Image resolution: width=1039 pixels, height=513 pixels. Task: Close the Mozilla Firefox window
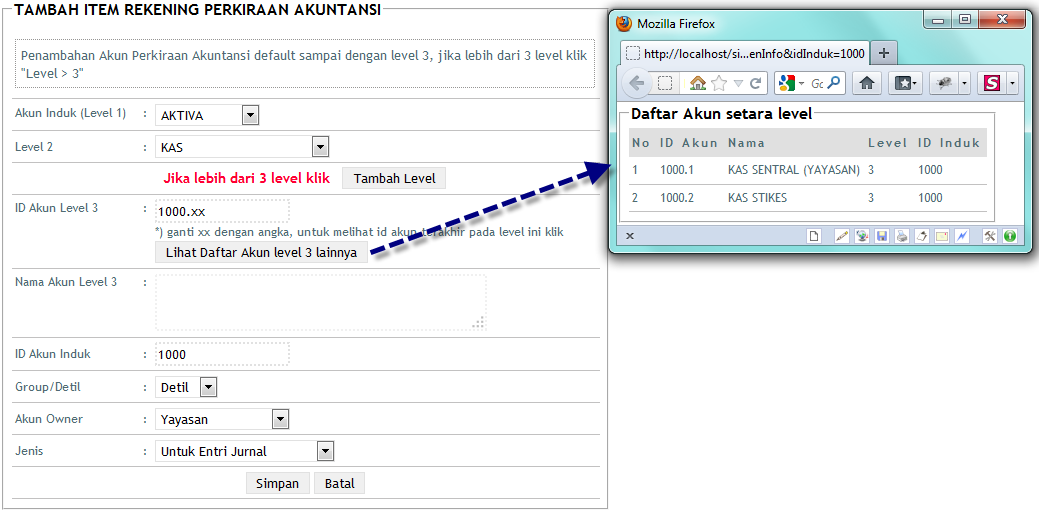tap(1002, 20)
